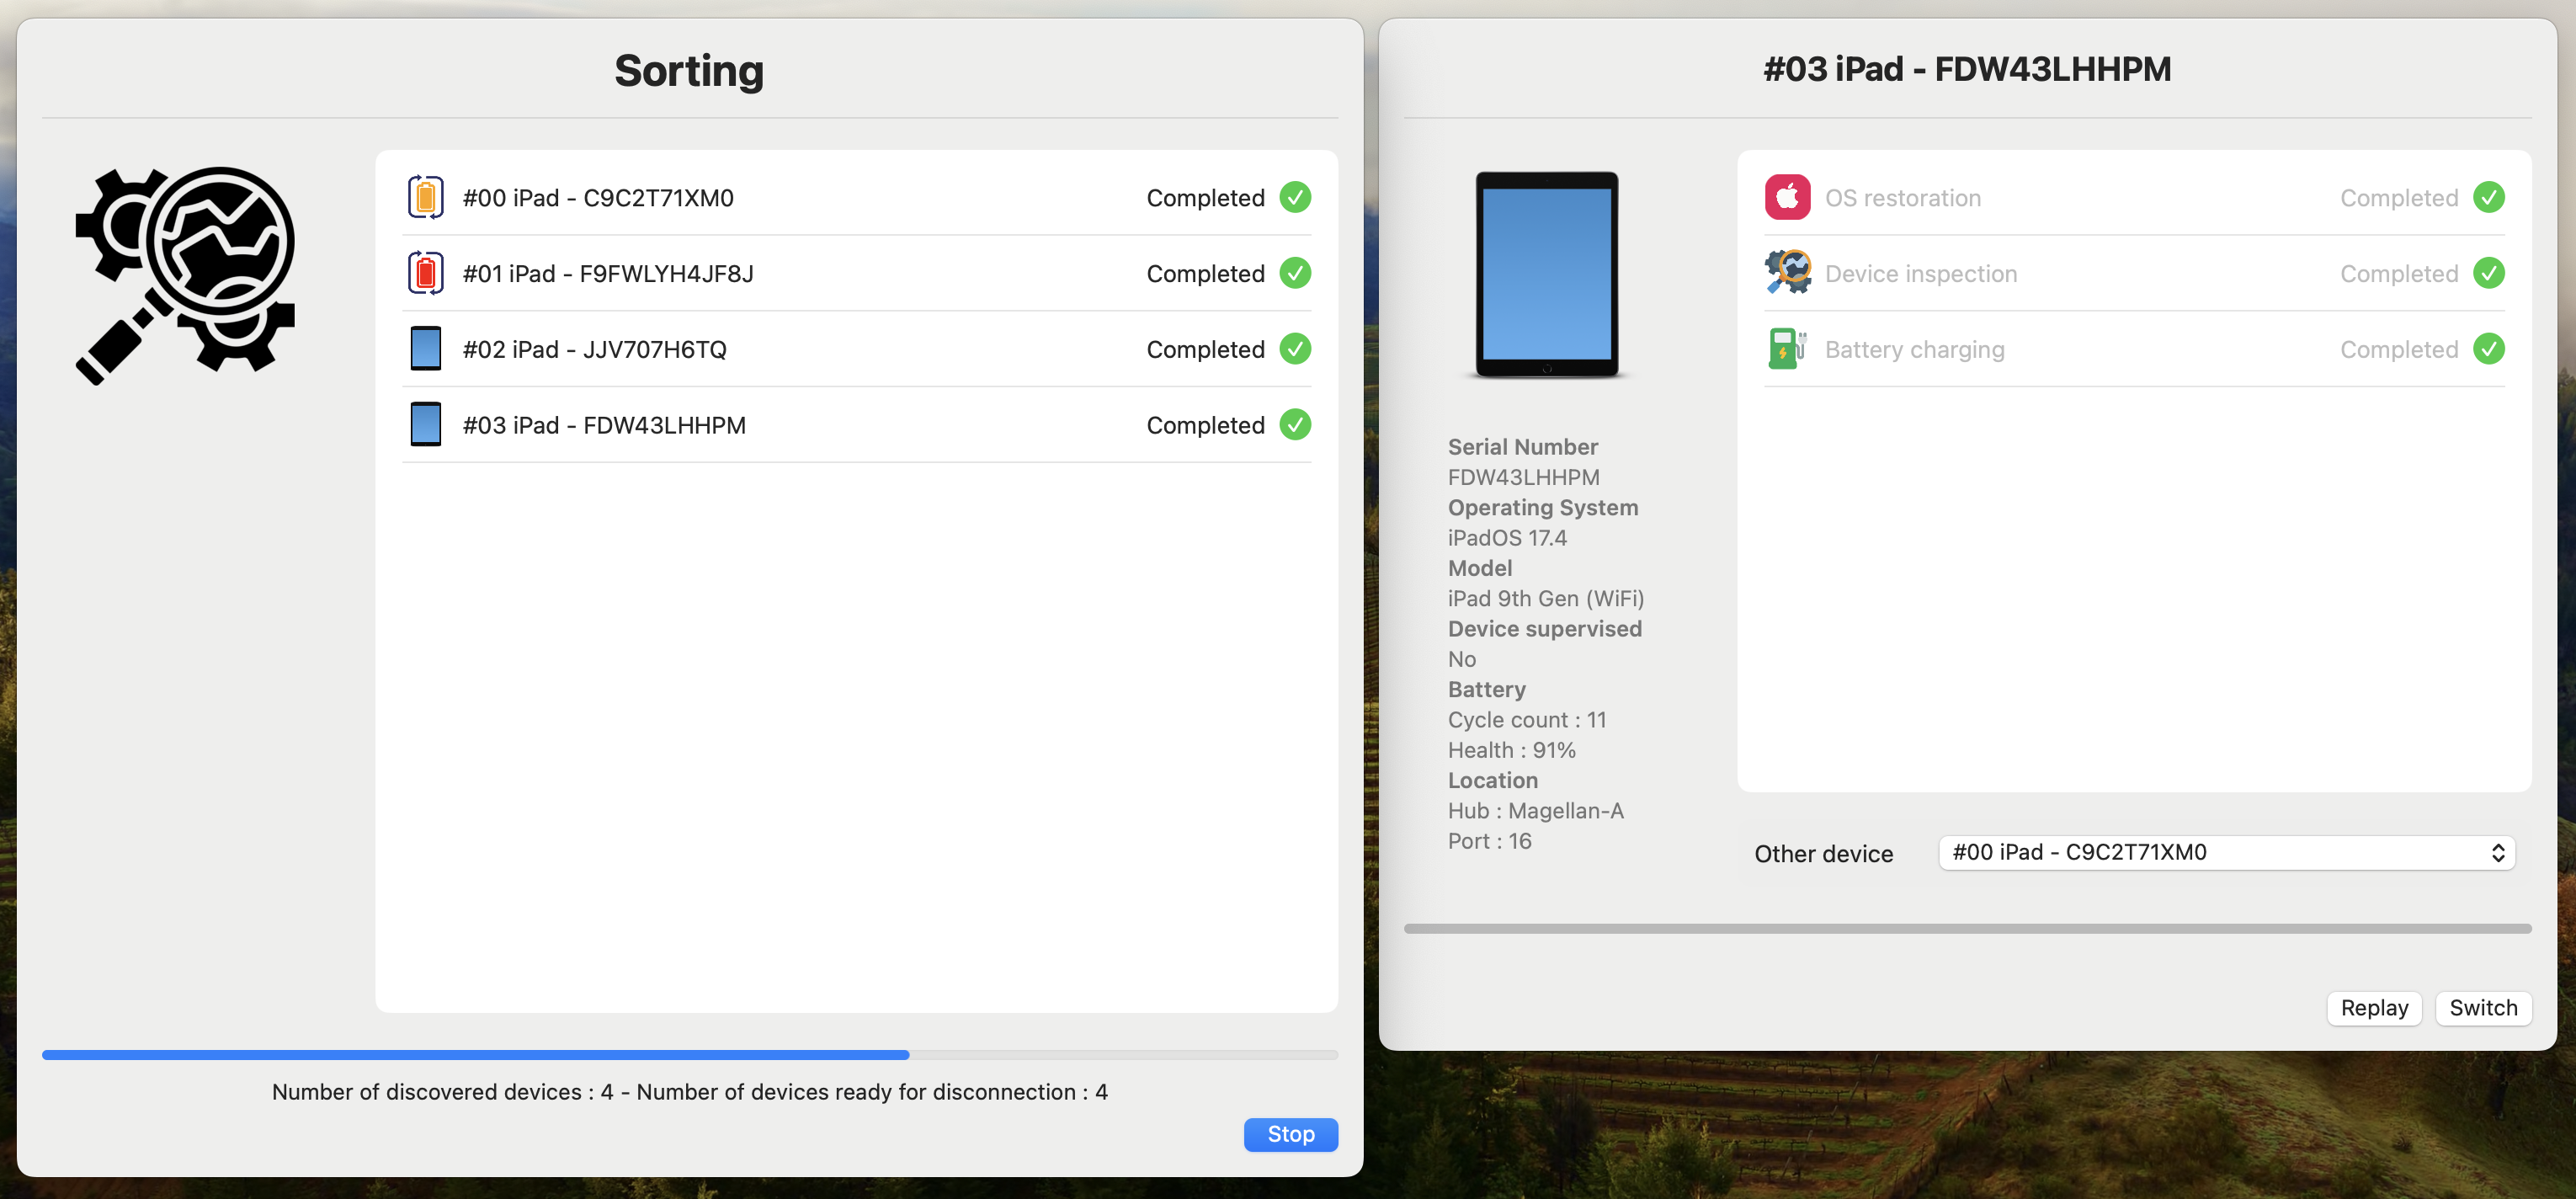2576x1199 pixels.
Task: Click the Location heading
Action: point(1492,781)
